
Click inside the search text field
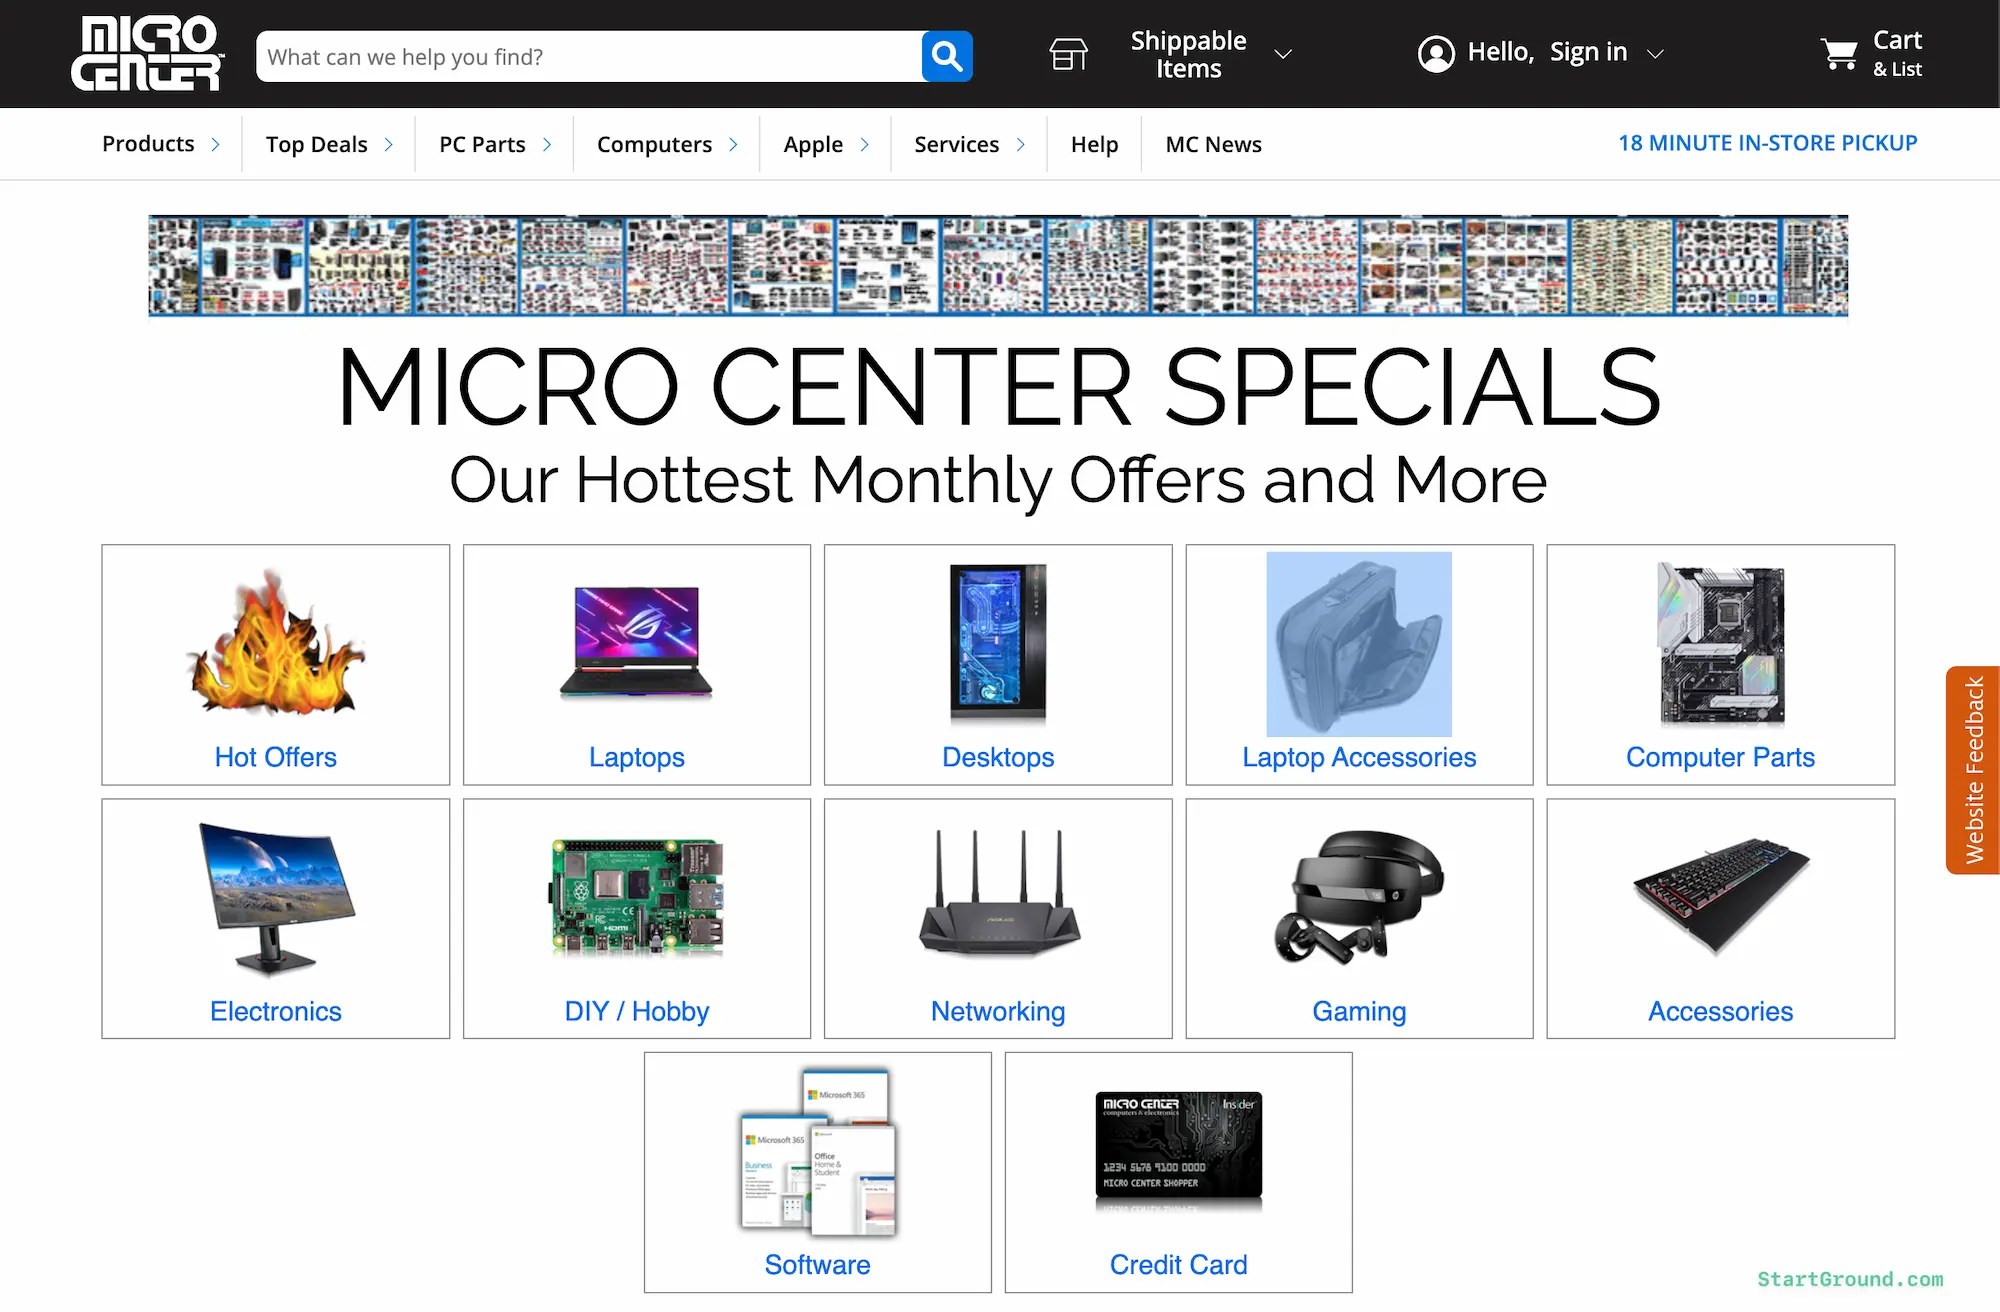(x=588, y=57)
